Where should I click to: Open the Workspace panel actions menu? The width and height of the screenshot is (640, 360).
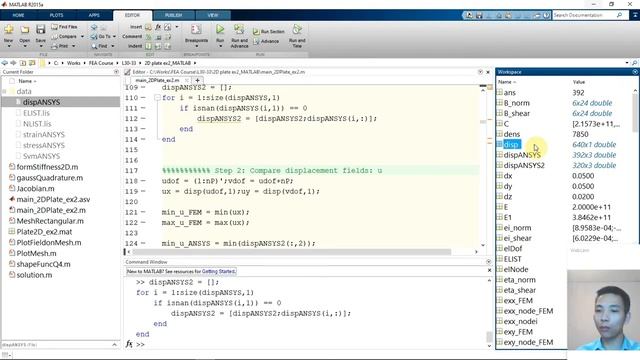click(x=635, y=72)
